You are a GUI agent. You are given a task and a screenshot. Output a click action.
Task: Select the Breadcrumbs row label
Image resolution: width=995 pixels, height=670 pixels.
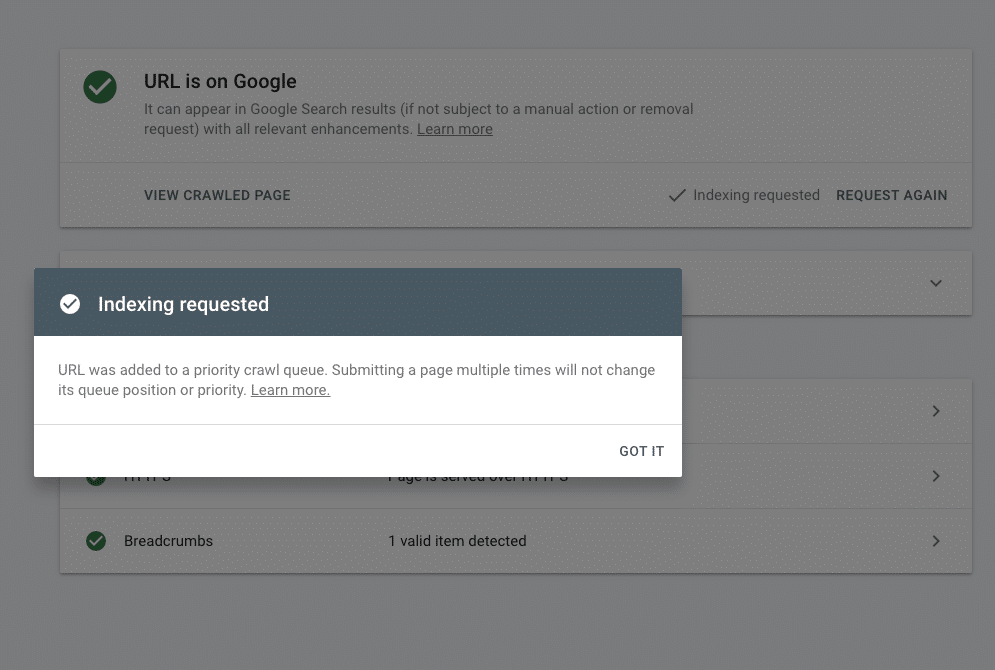point(168,541)
